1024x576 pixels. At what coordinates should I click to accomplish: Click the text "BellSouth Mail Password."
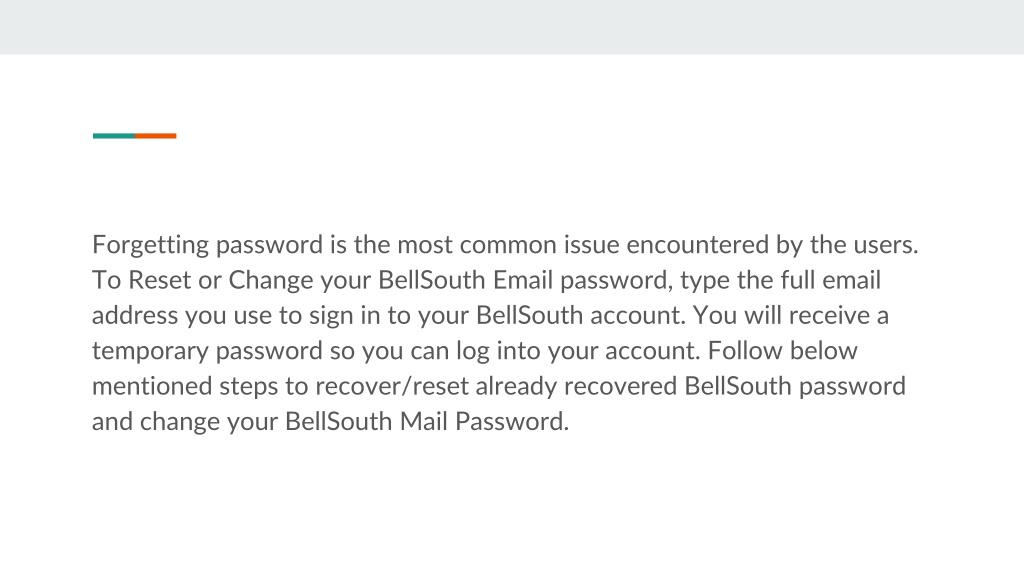coord(427,422)
